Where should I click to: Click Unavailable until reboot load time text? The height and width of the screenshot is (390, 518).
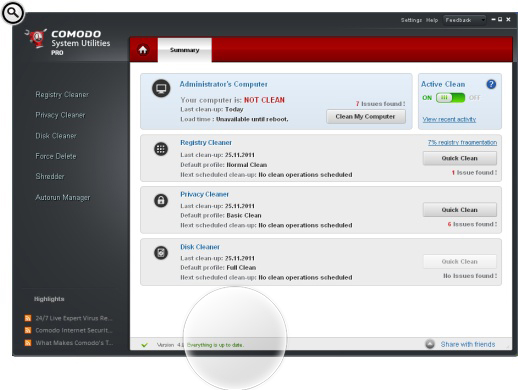tap(252, 119)
